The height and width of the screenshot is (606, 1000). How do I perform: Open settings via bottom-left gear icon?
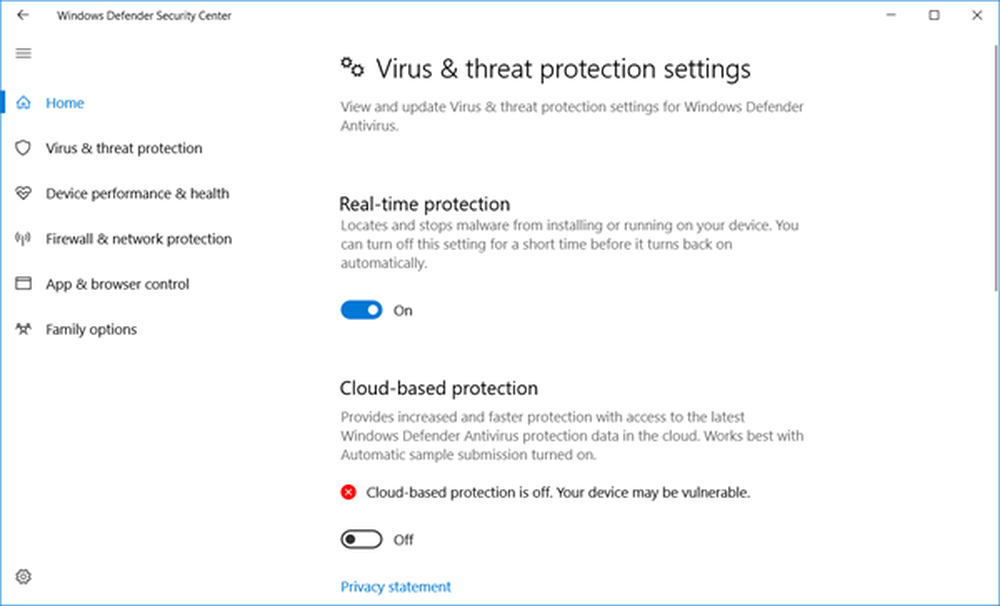pos(24,576)
